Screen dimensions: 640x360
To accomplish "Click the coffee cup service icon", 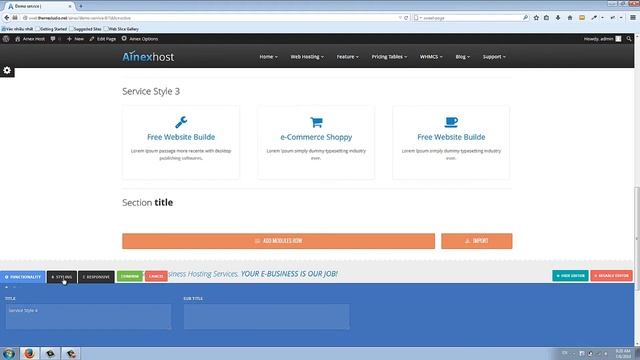I will (x=451, y=122).
